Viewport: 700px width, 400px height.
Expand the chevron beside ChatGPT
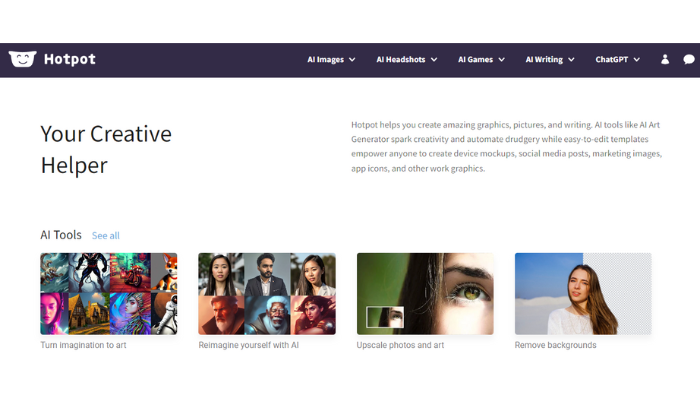(637, 59)
